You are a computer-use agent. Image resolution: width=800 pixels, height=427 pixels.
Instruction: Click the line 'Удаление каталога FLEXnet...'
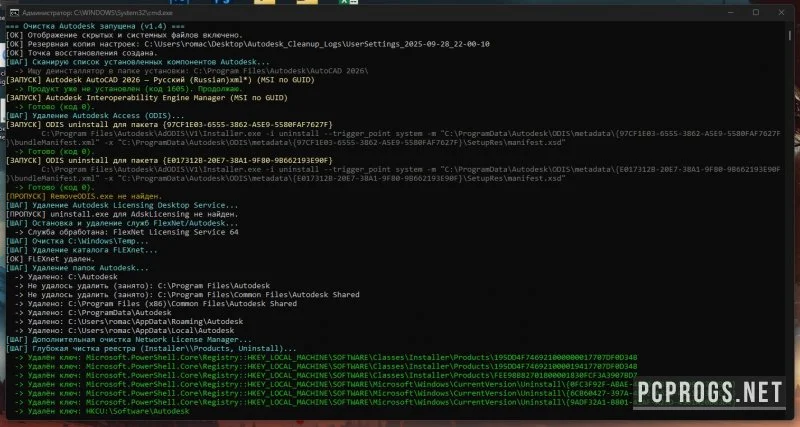point(82,250)
